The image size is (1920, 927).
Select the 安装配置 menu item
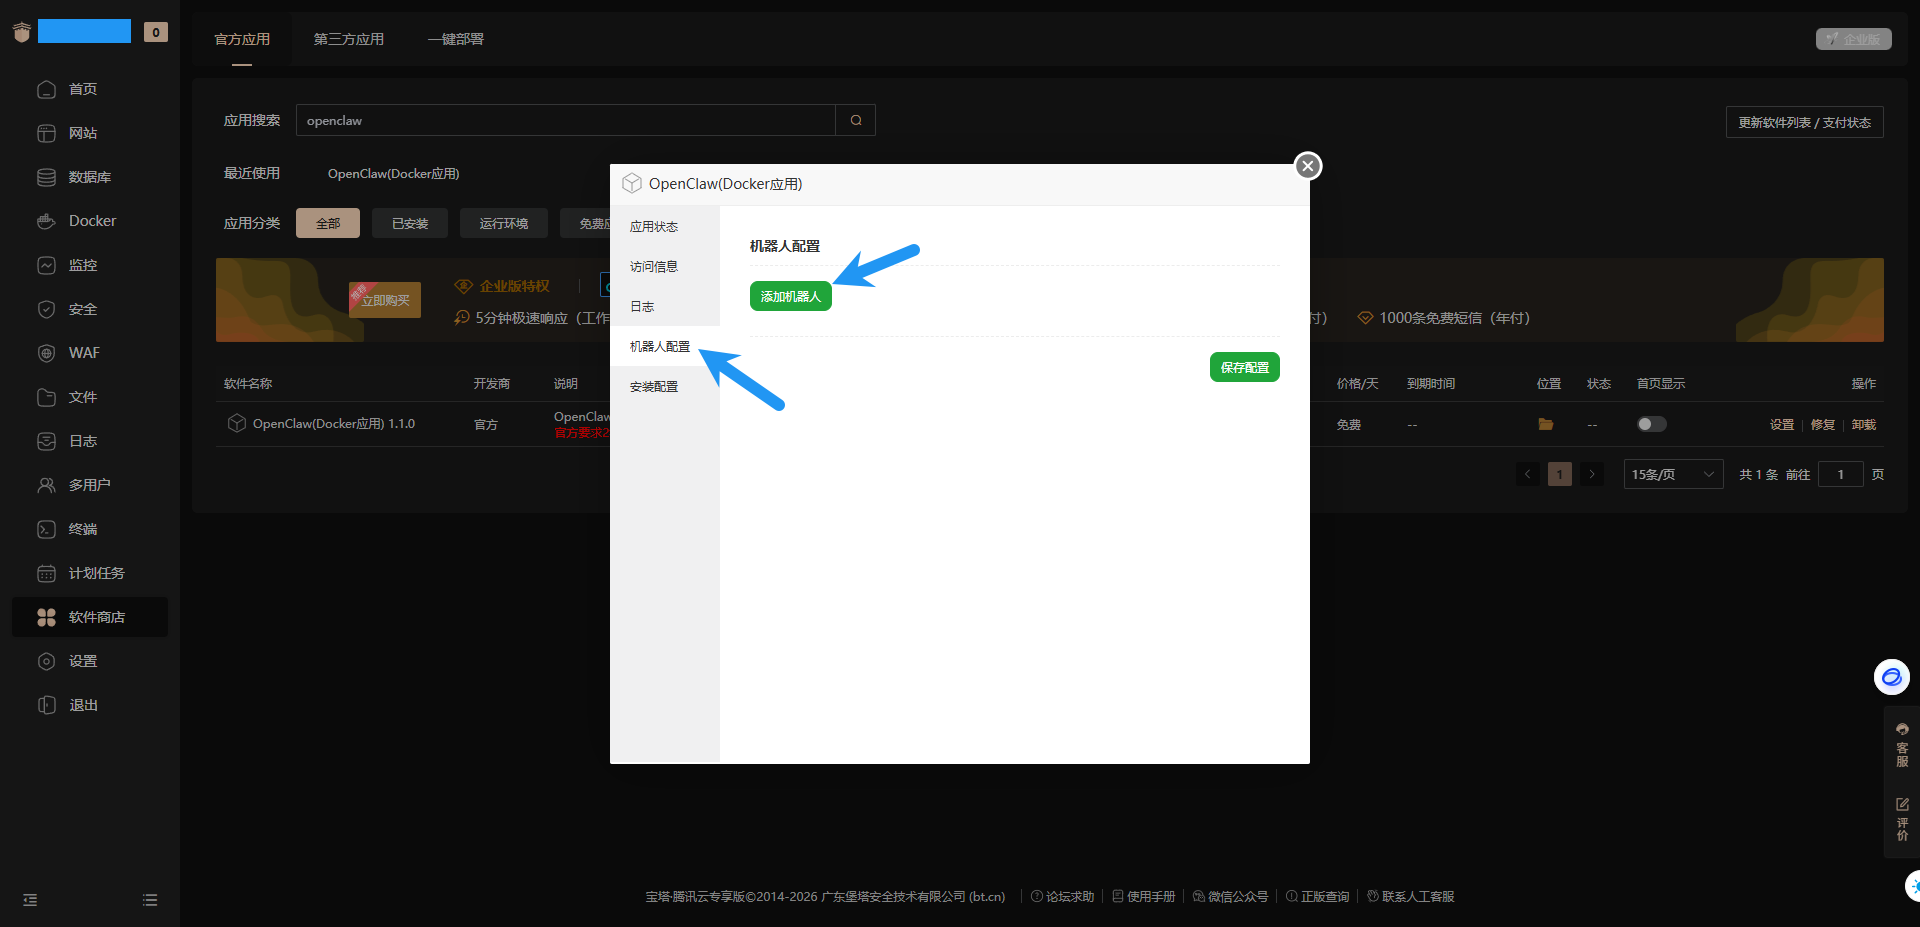[654, 387]
